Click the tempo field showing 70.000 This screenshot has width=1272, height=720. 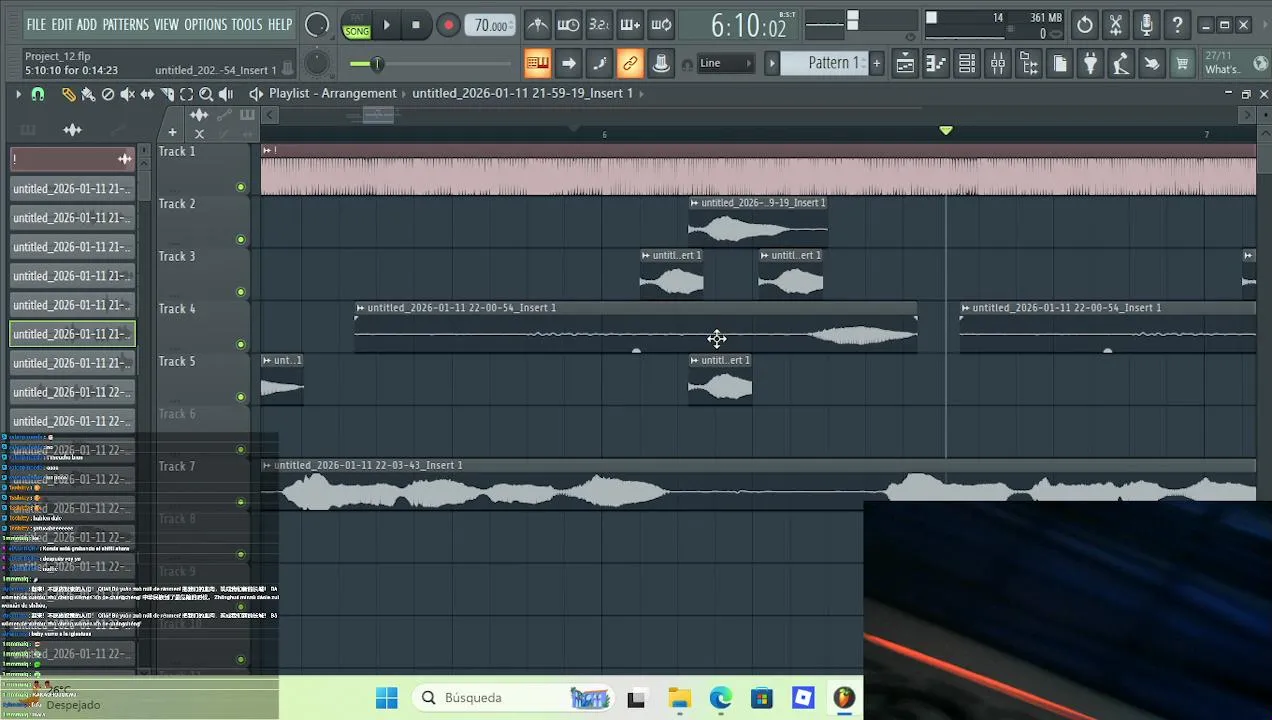click(490, 25)
